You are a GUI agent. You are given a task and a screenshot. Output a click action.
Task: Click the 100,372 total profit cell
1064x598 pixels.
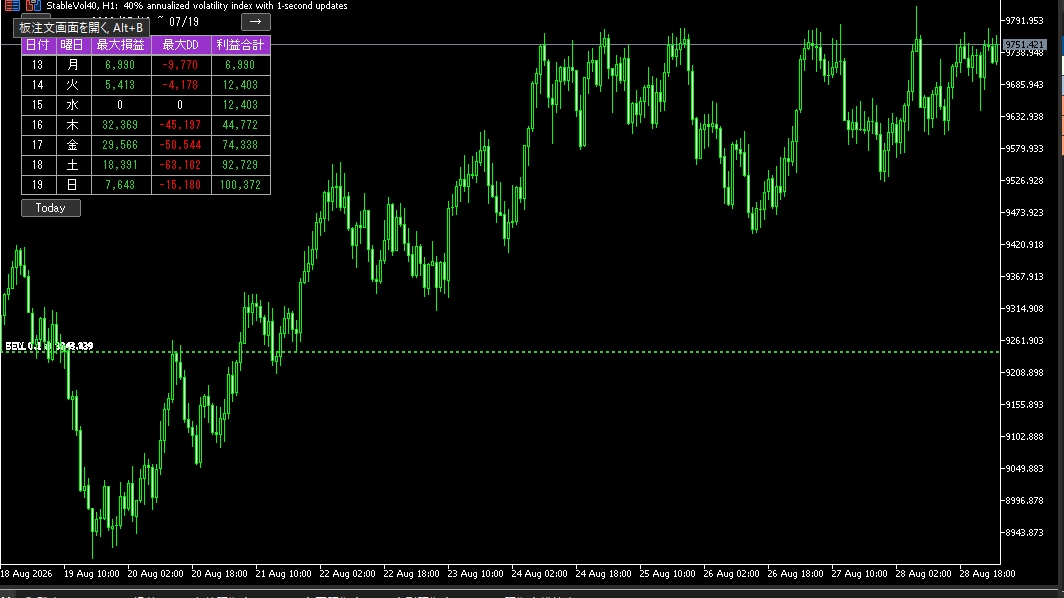(240, 185)
